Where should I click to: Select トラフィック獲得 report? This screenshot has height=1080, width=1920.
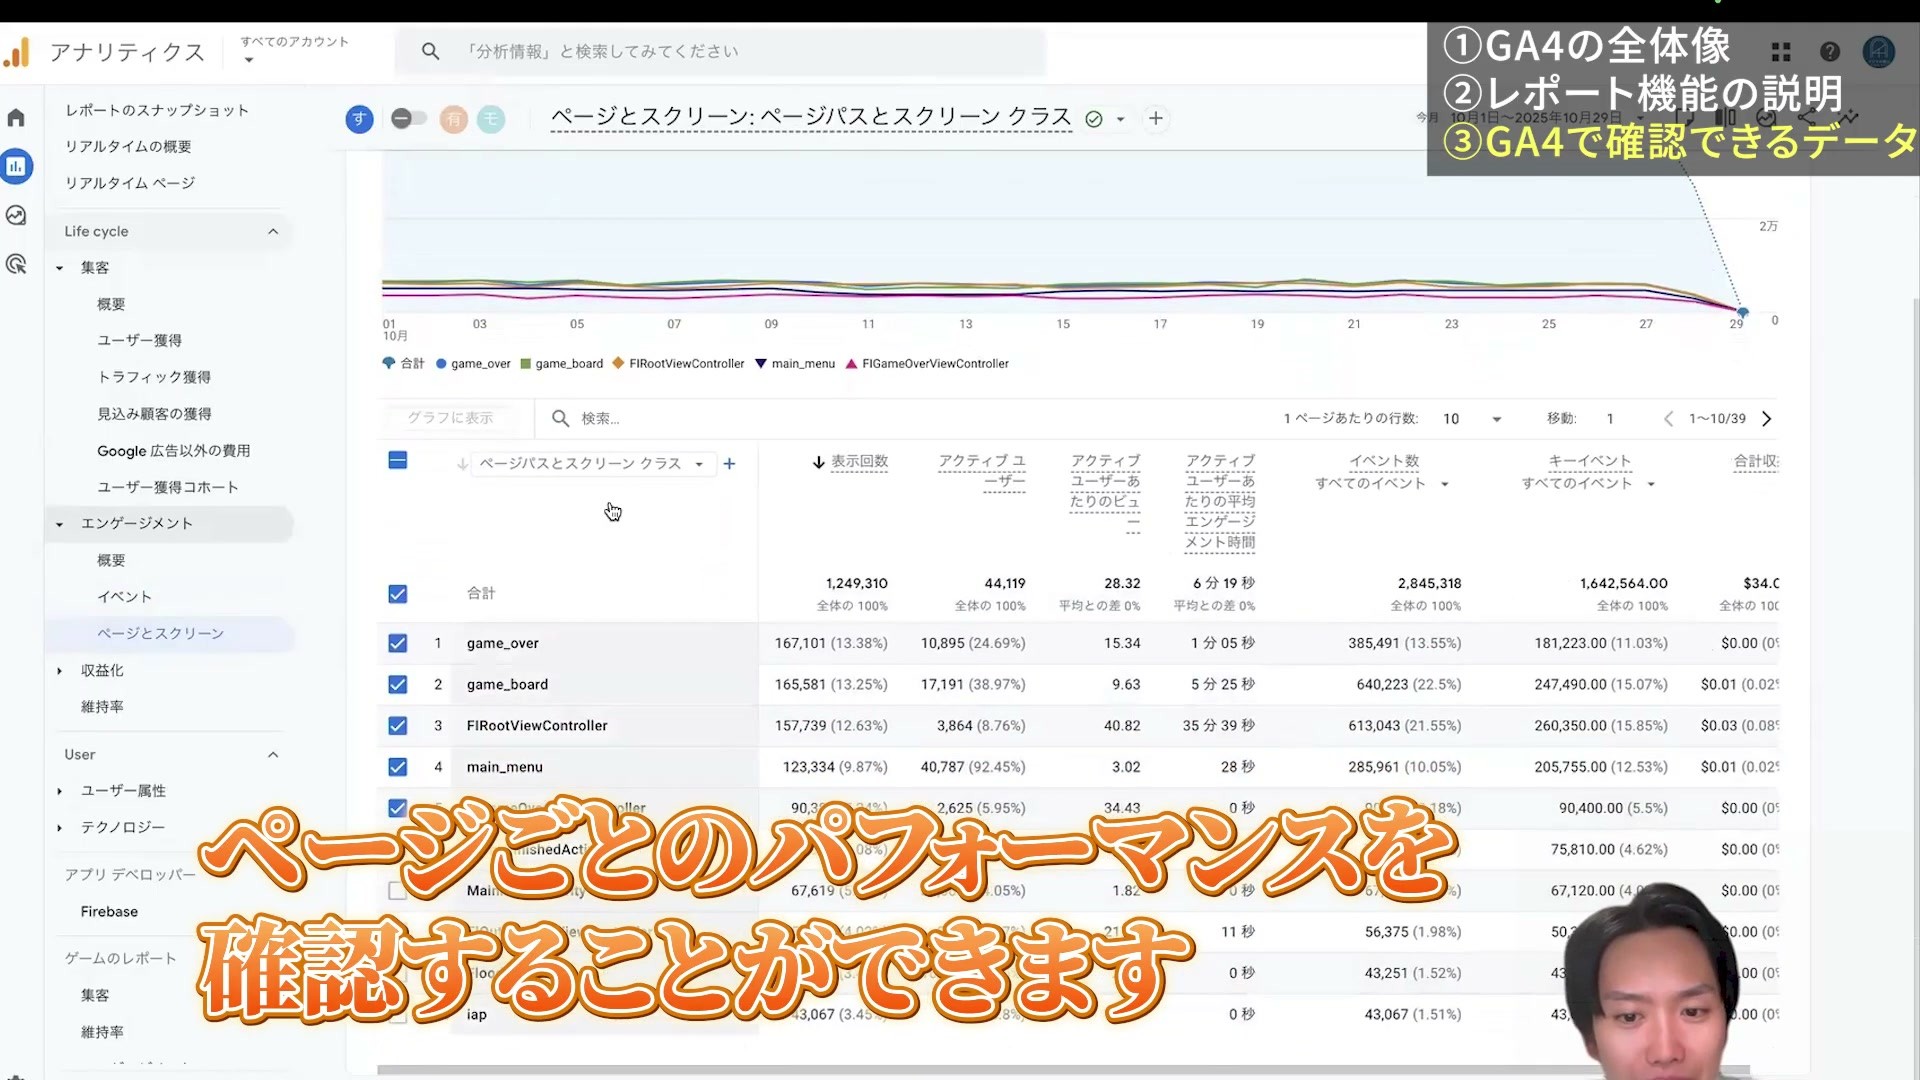tap(154, 377)
